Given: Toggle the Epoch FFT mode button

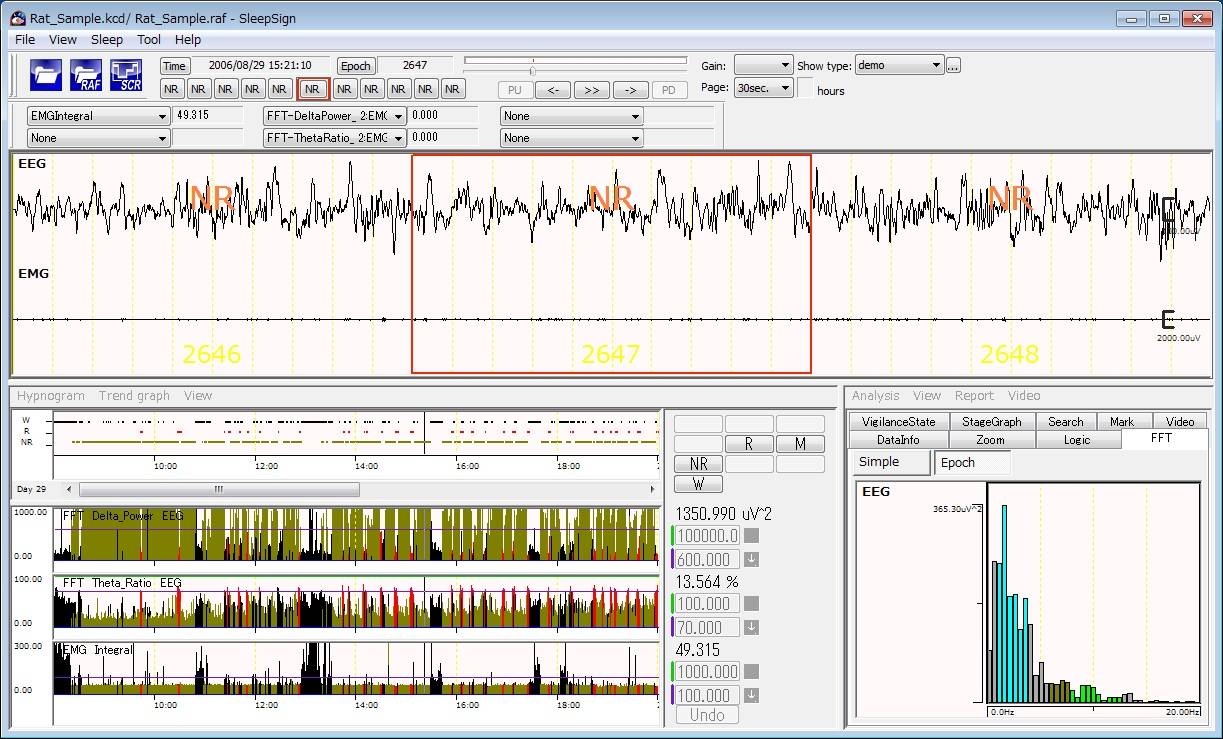Looking at the screenshot, I should 971,462.
